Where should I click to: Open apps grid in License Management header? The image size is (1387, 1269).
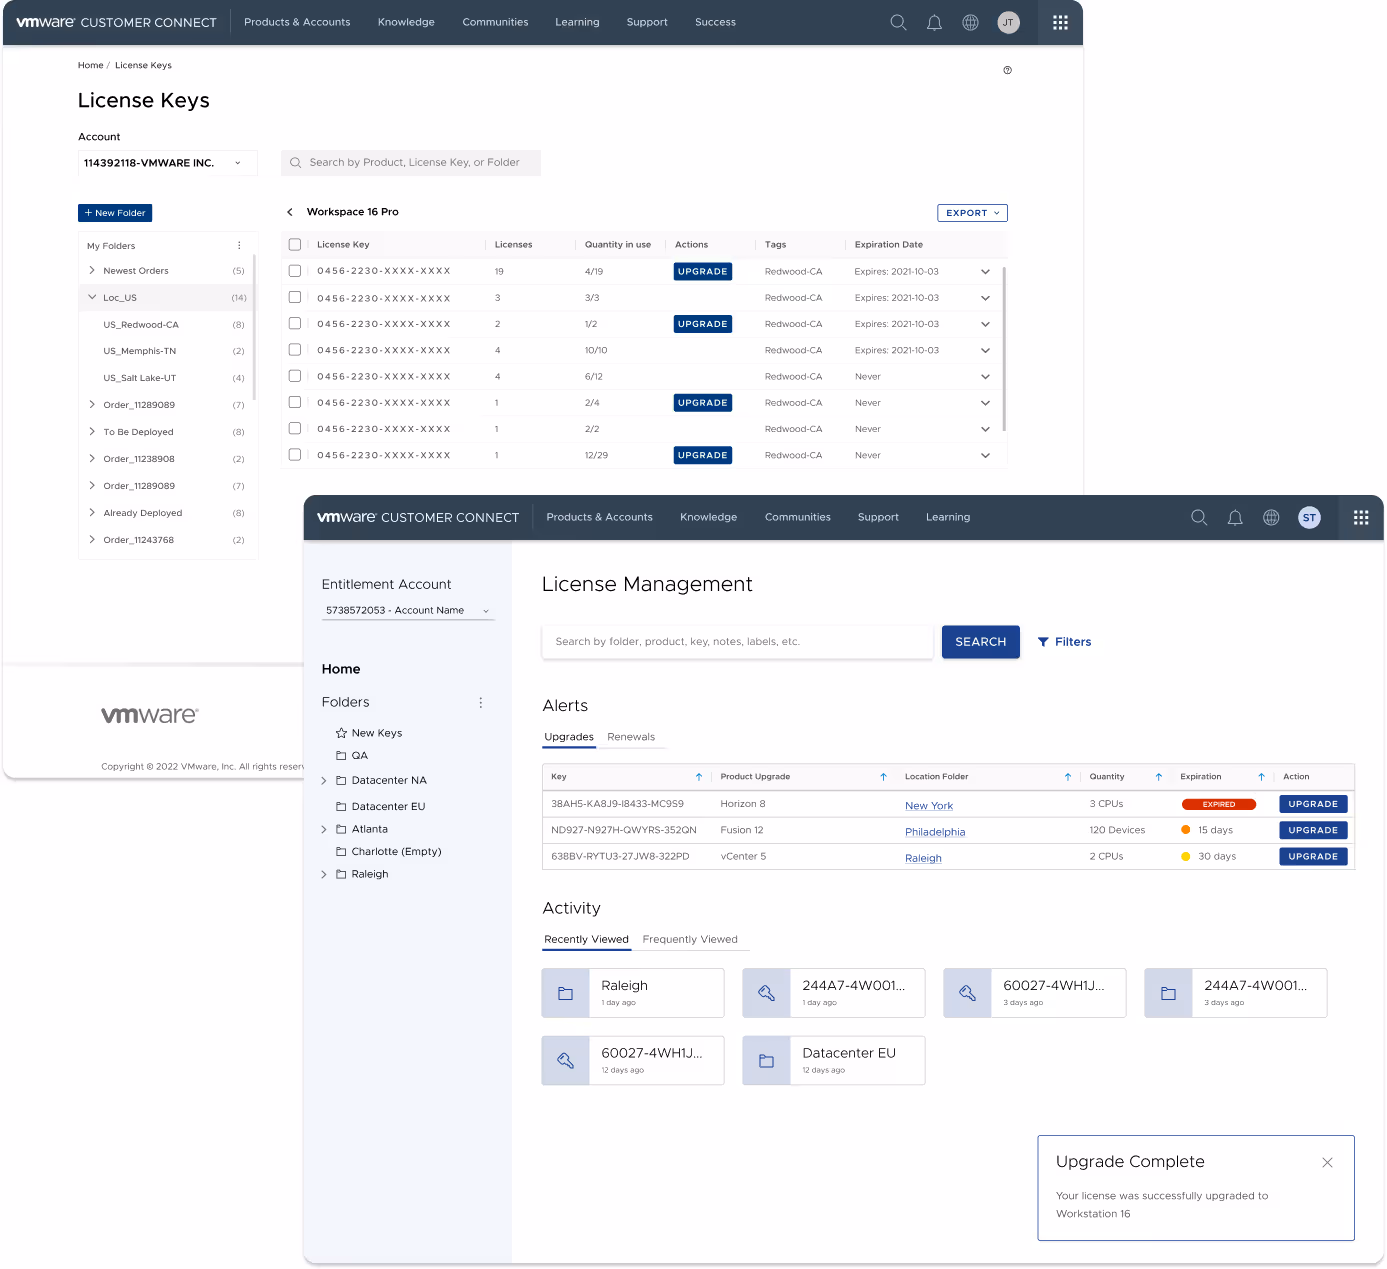tap(1361, 517)
